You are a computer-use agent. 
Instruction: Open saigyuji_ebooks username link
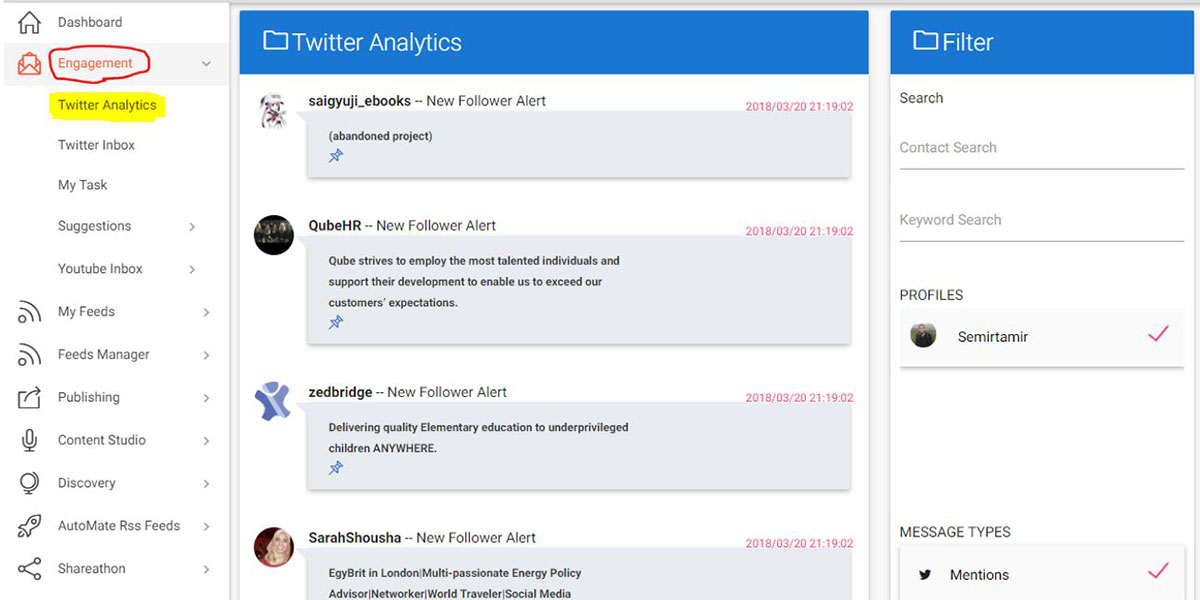359,101
